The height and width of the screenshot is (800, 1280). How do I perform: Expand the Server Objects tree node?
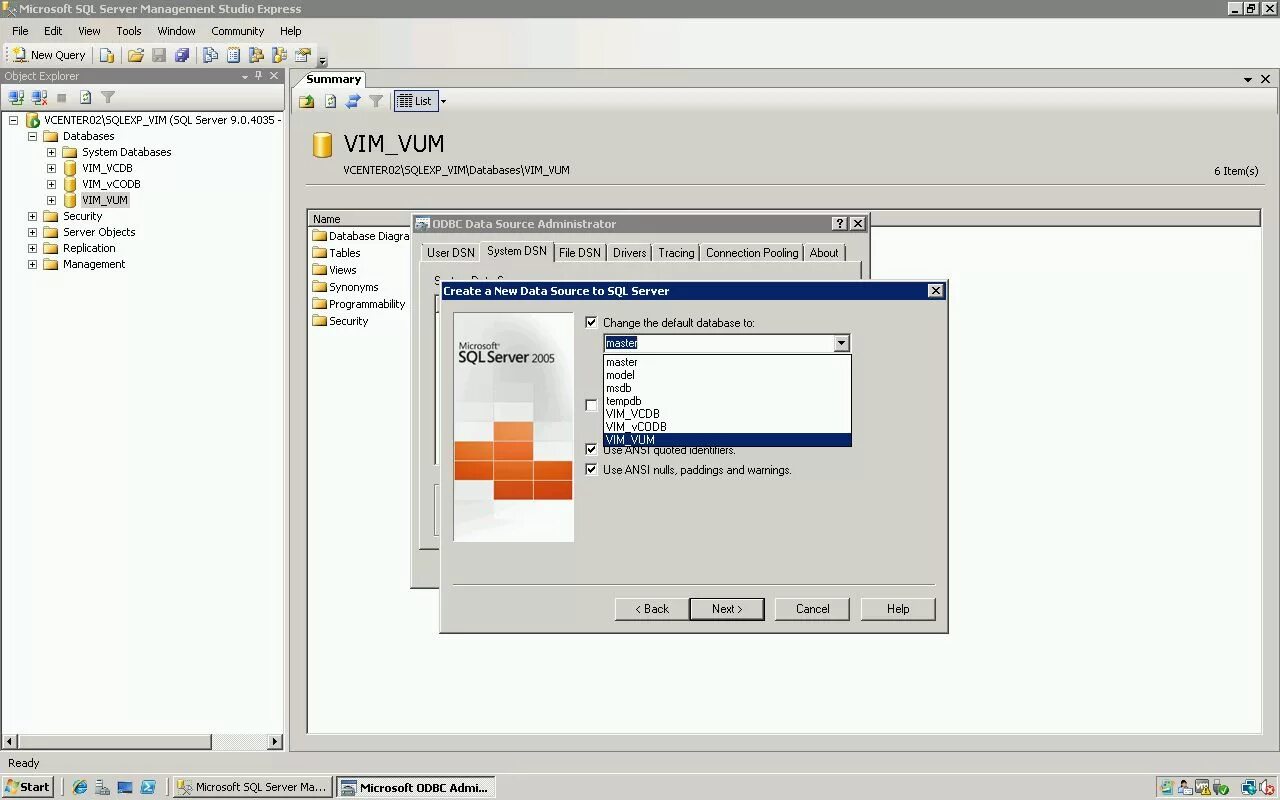click(32, 232)
